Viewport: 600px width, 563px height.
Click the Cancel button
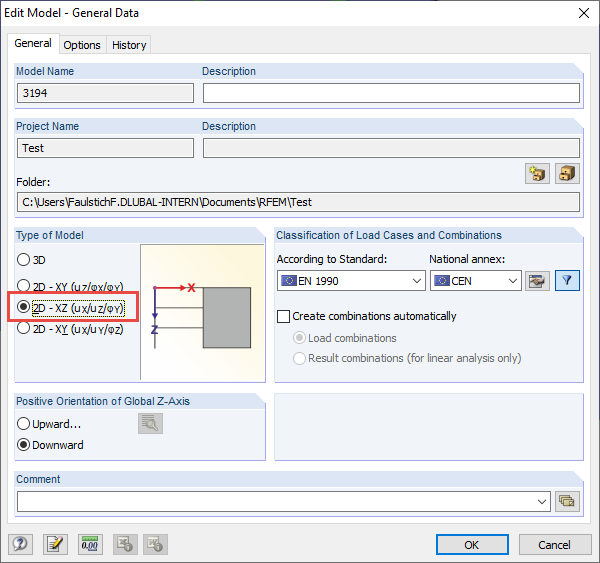(554, 545)
